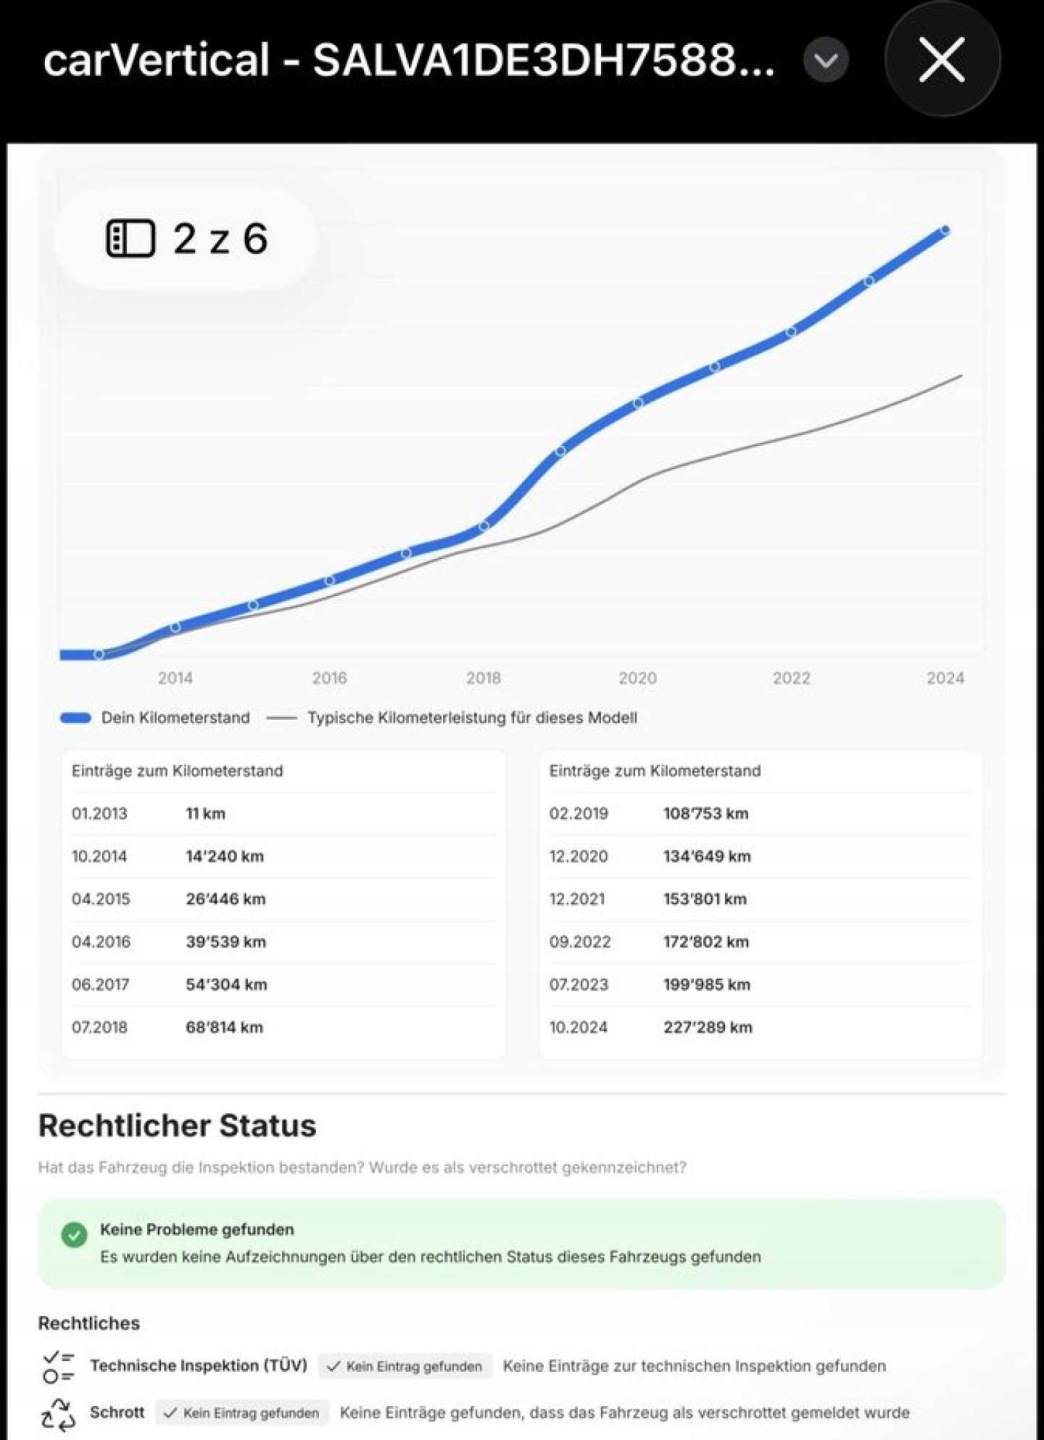Select the last data point on mileage graph
Screen dimensions: 1044x1440
point(945,231)
